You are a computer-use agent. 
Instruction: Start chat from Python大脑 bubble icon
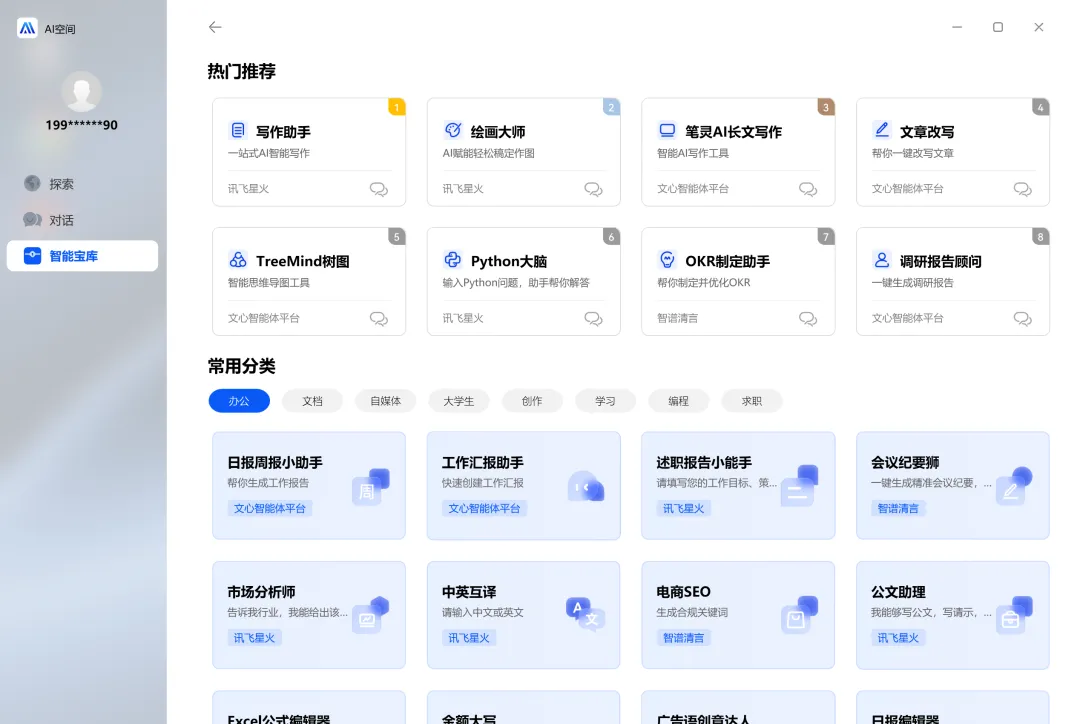(x=593, y=318)
